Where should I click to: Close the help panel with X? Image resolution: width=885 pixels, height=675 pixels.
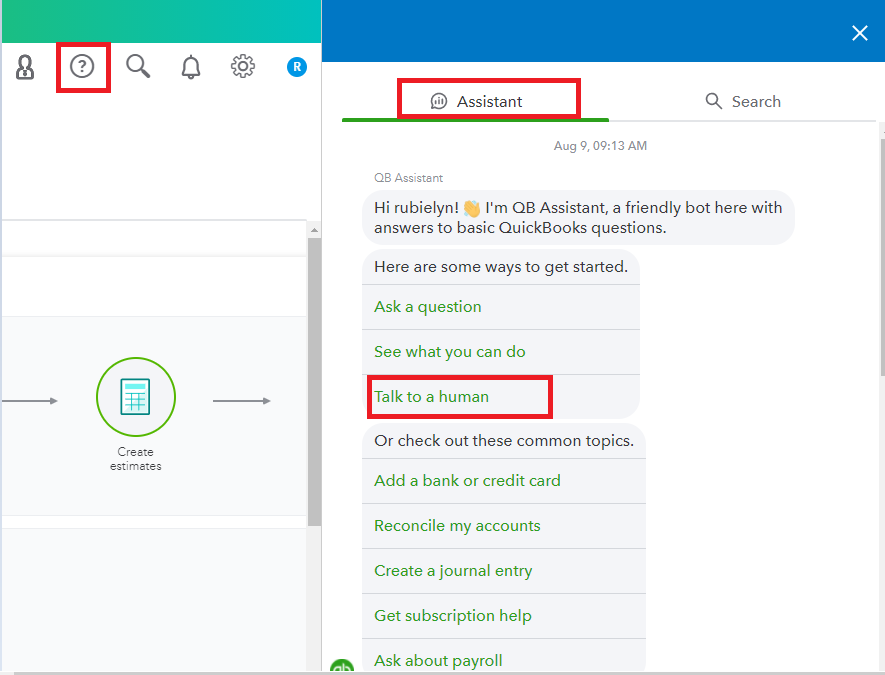pyautogui.click(x=859, y=33)
